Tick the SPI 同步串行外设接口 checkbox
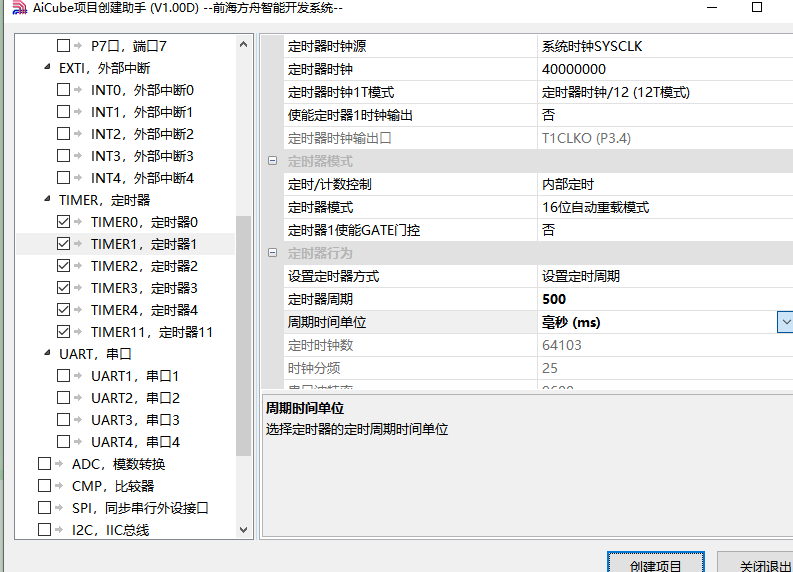The width and height of the screenshot is (793, 572). tap(45, 508)
